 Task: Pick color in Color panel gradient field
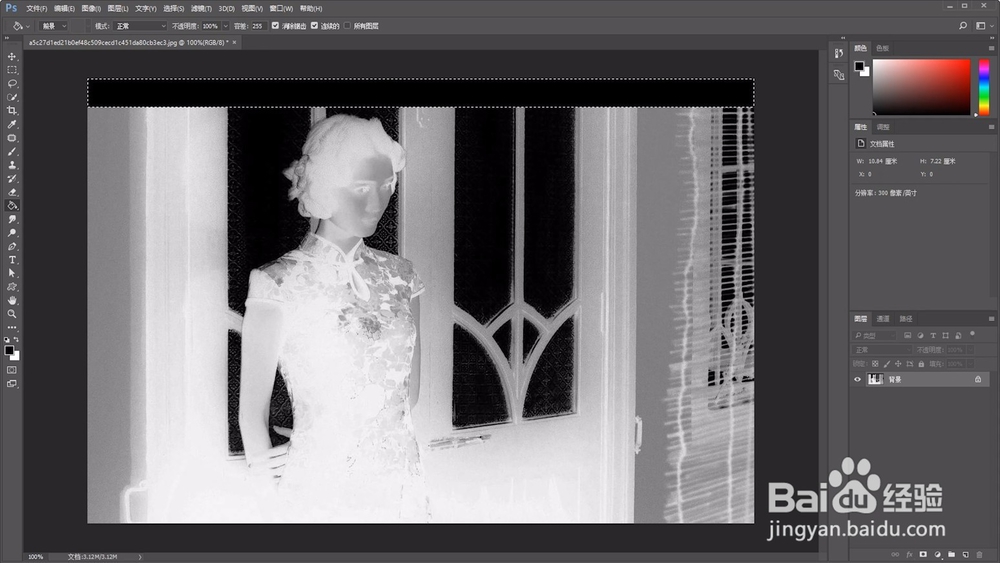click(922, 87)
